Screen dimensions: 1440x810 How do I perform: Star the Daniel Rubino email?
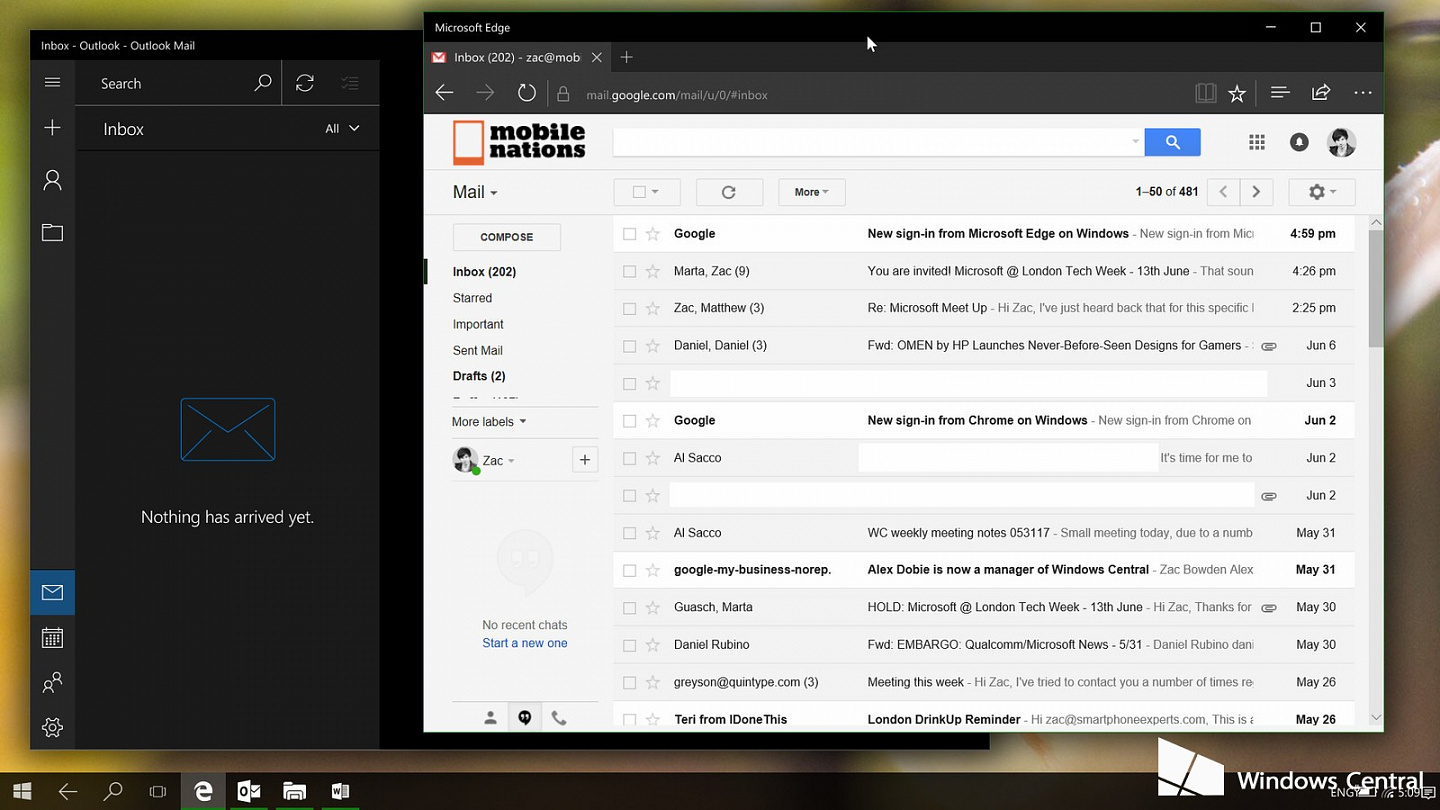click(x=653, y=645)
